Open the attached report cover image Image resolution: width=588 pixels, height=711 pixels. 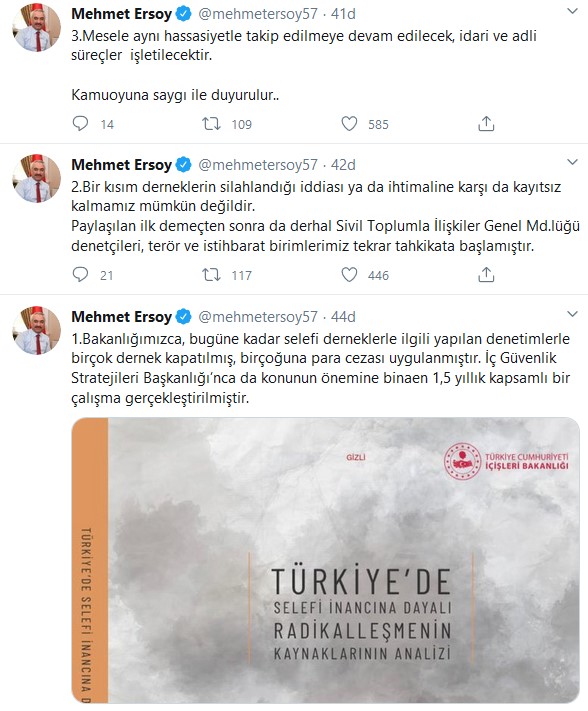[326, 560]
